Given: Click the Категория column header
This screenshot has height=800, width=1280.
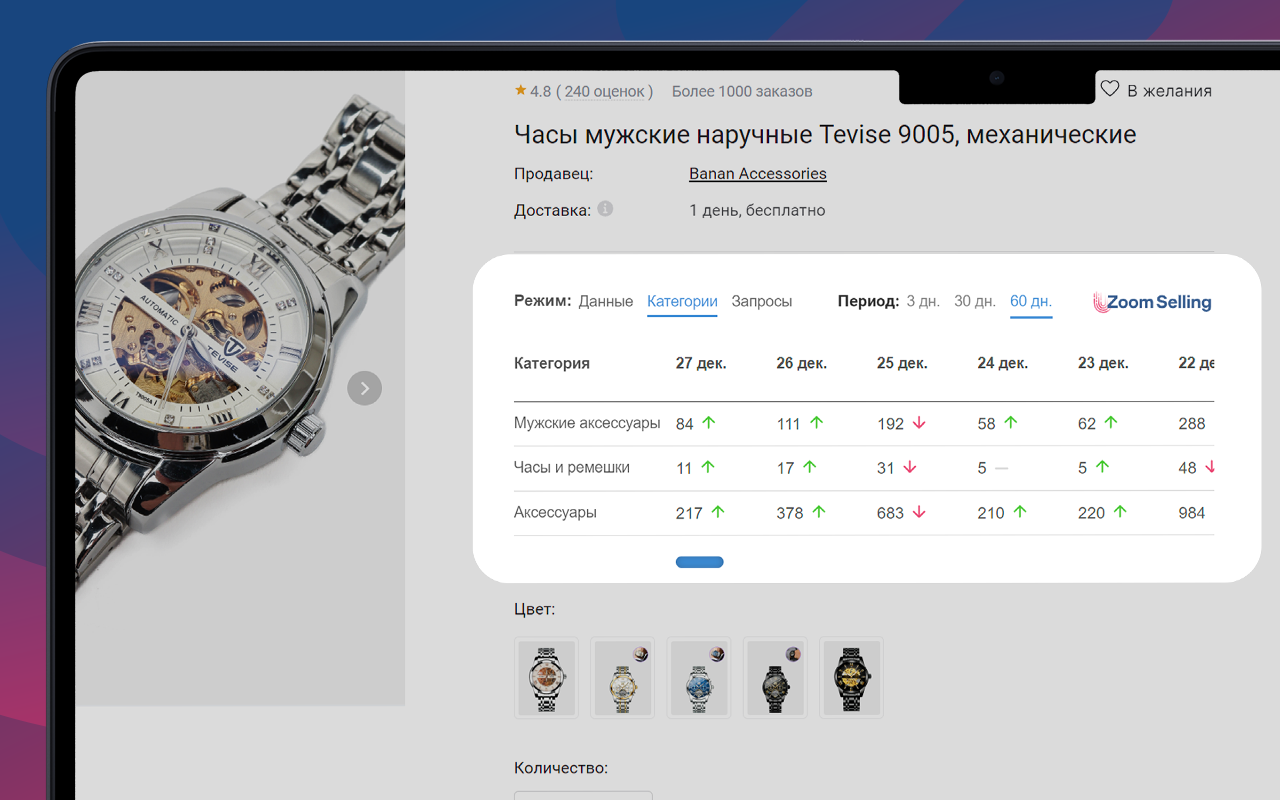Looking at the screenshot, I should [x=552, y=363].
